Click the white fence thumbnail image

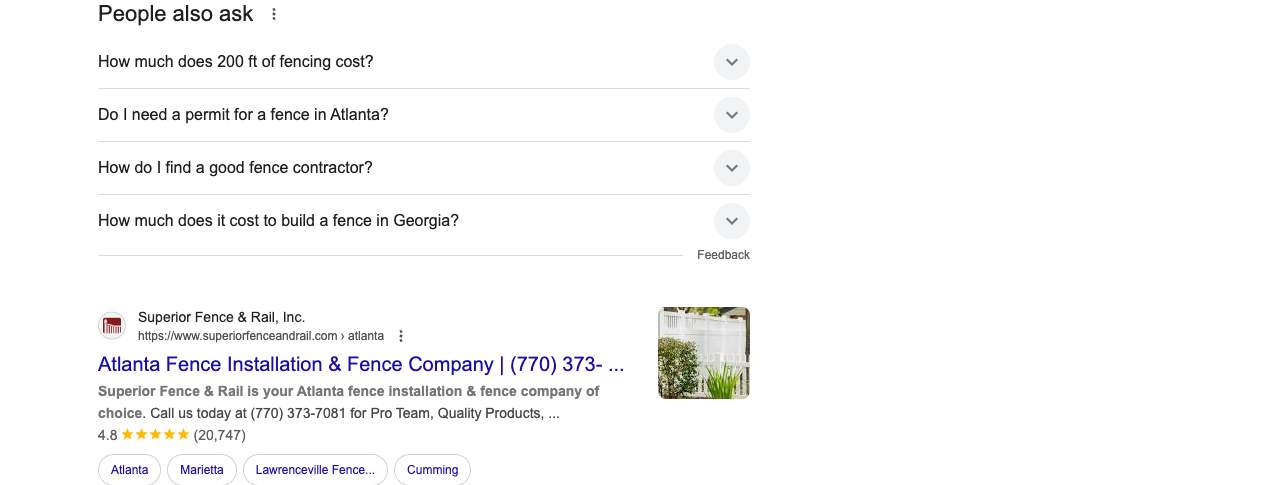coord(704,353)
